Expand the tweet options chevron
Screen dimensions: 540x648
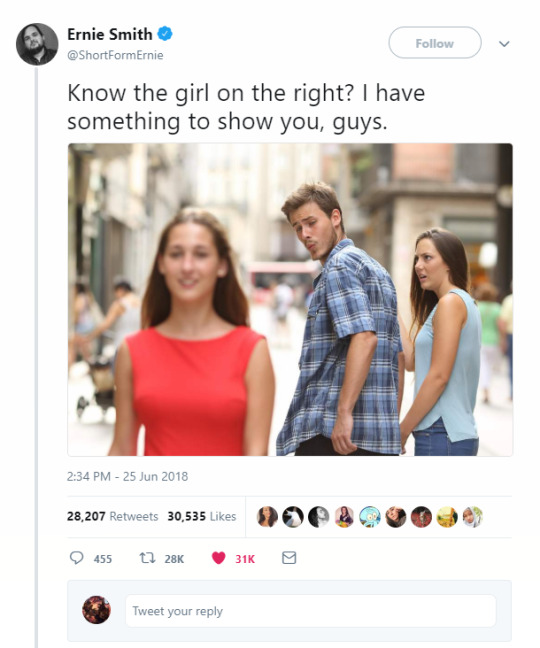(x=504, y=43)
